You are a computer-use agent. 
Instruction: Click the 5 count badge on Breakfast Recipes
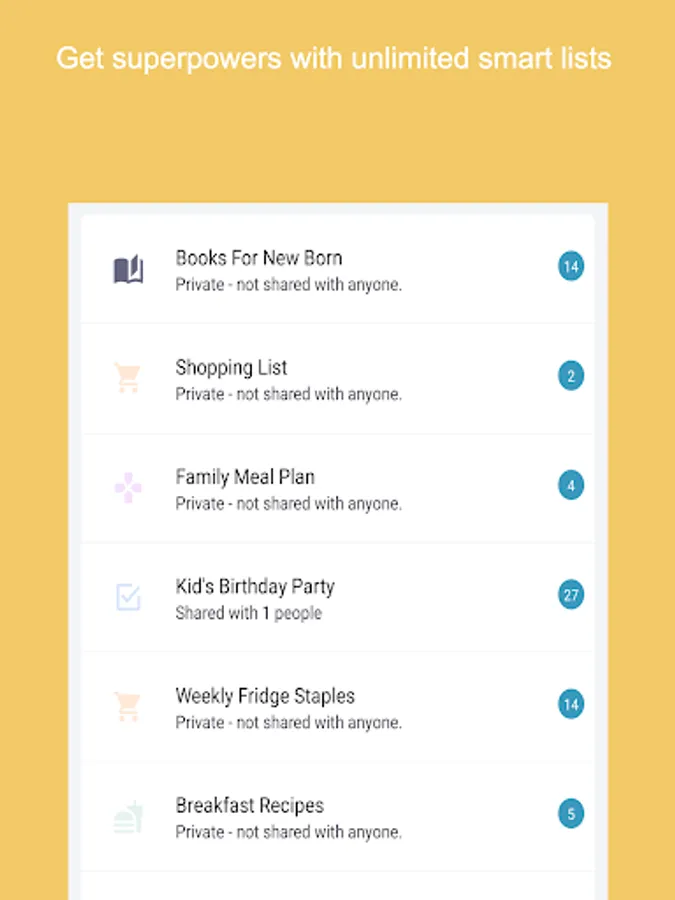571,814
